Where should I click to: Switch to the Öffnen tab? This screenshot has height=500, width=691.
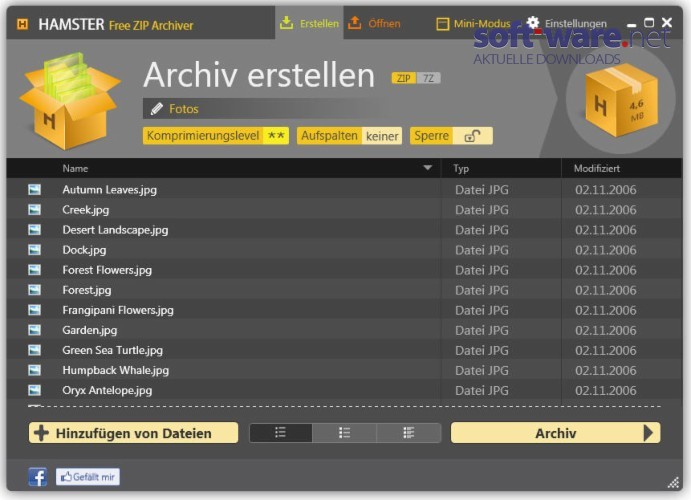[x=374, y=23]
